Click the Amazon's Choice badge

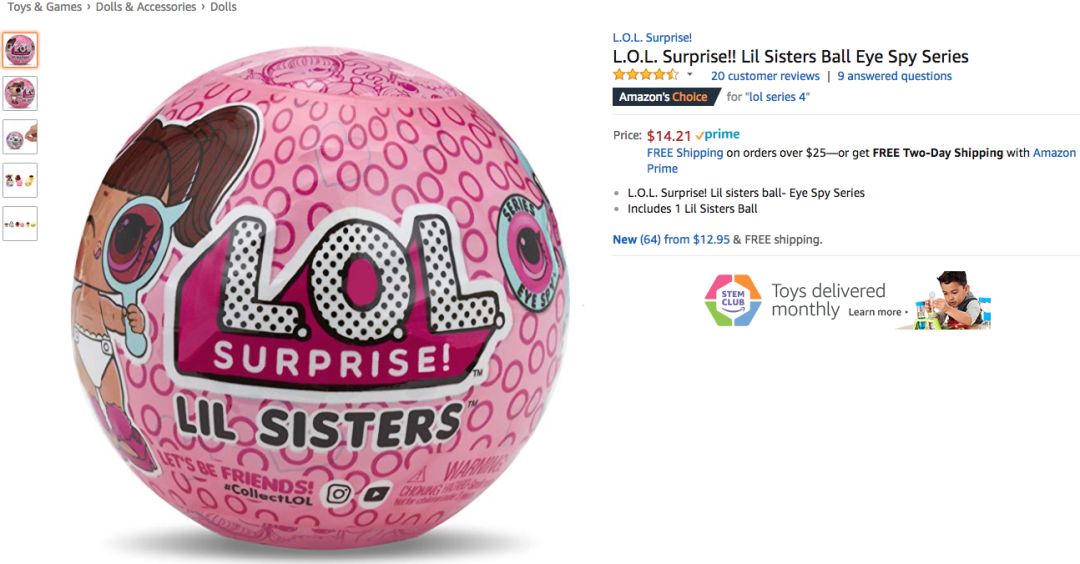pyautogui.click(x=665, y=97)
